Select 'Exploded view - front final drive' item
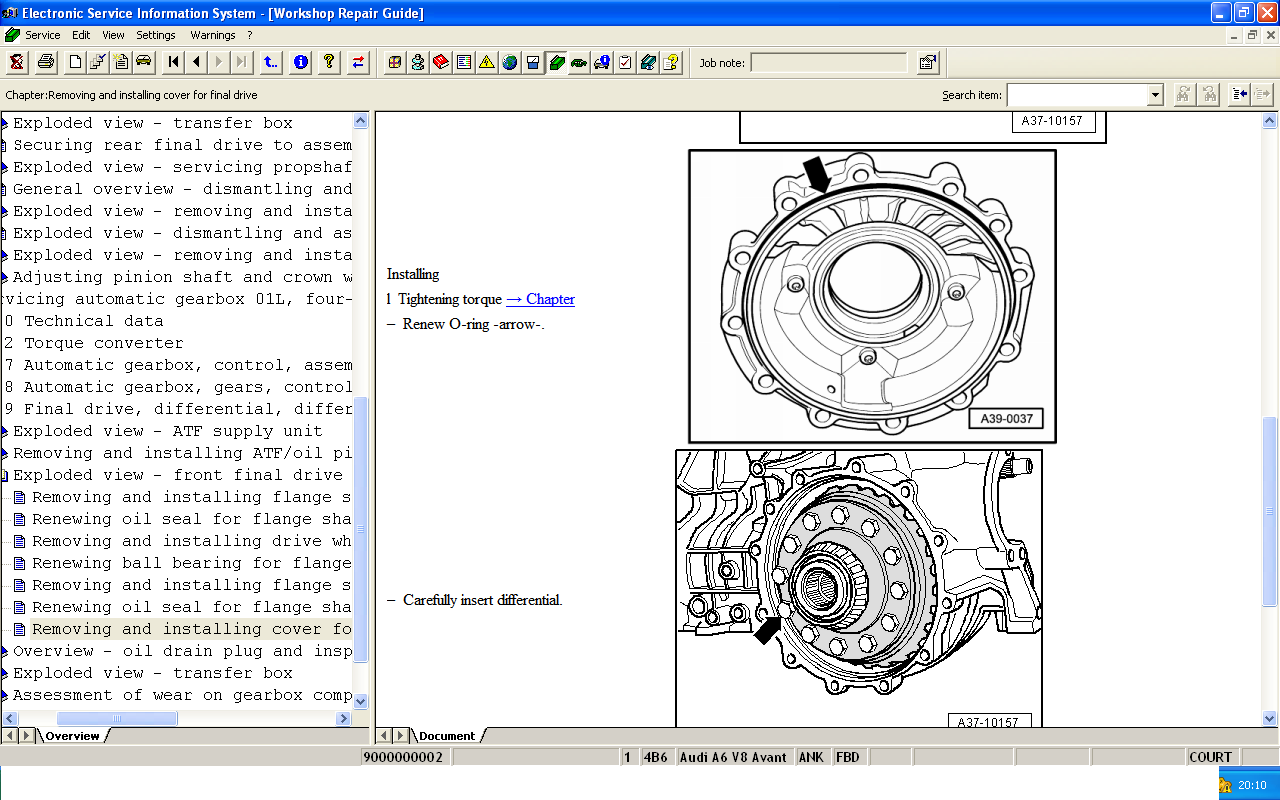This screenshot has width=1280, height=800. [x=177, y=475]
